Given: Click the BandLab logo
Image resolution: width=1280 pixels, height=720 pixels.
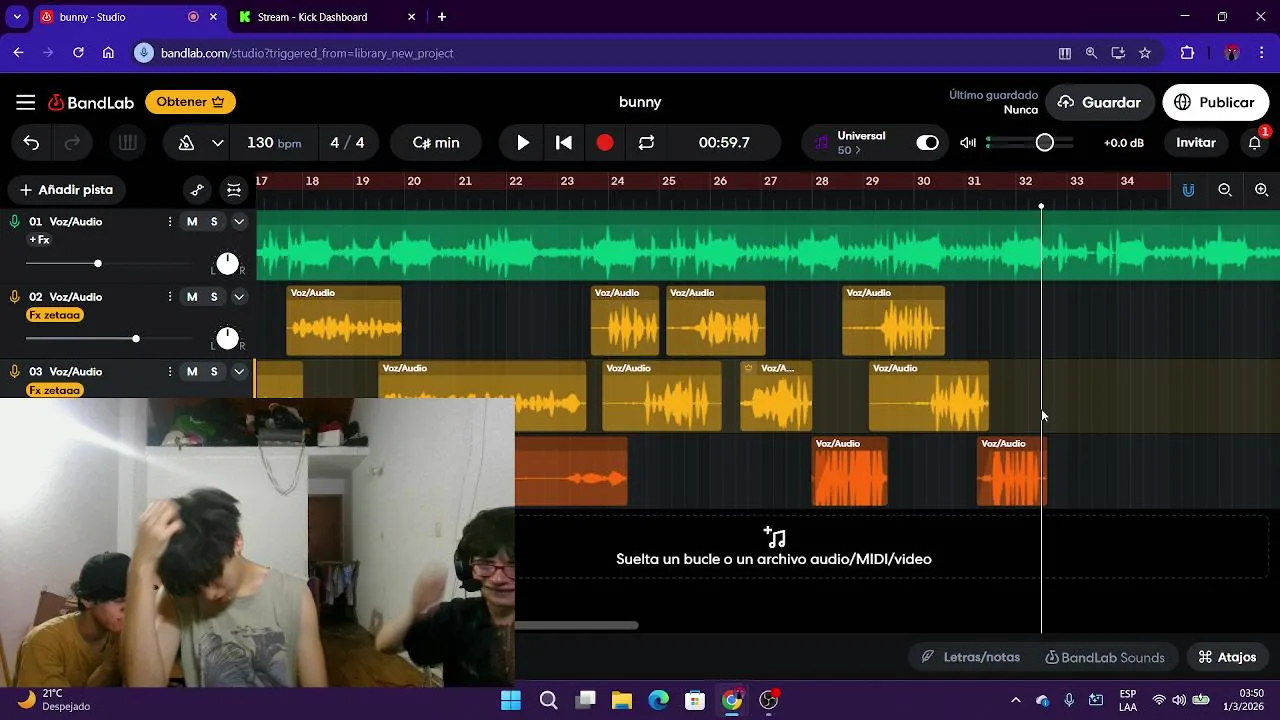Looking at the screenshot, I should click(91, 102).
